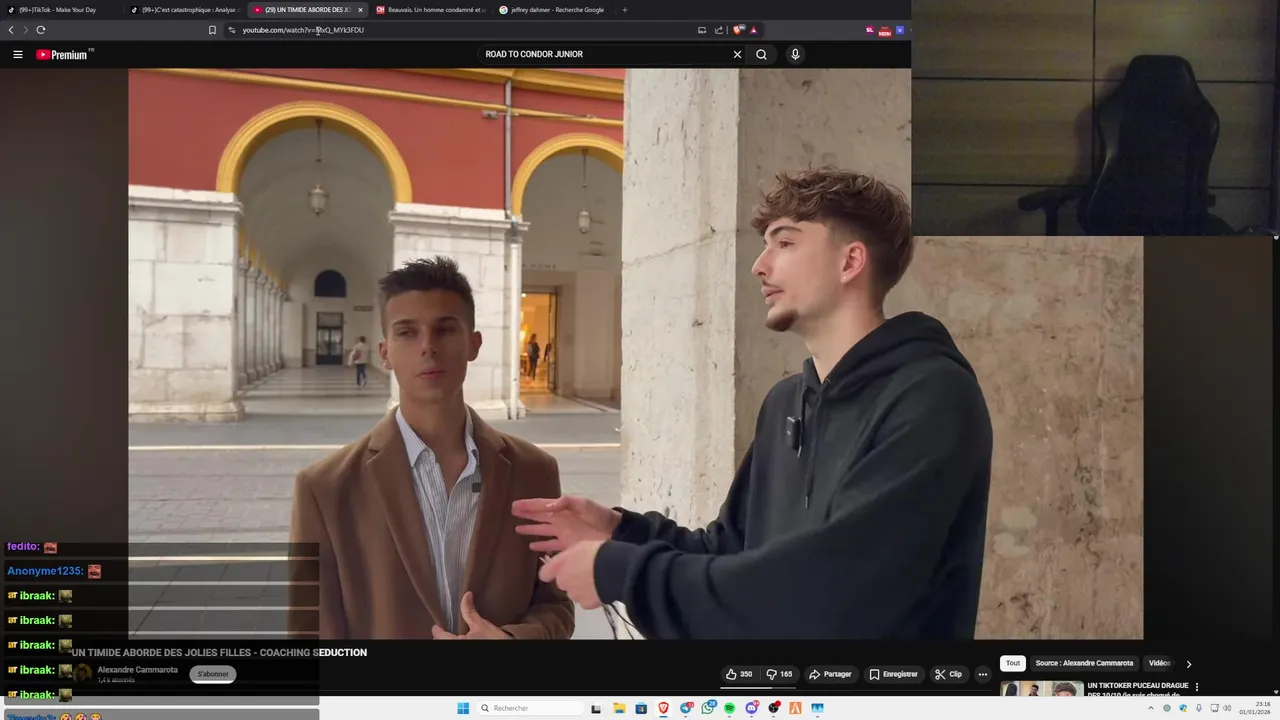The height and width of the screenshot is (720, 1280).
Task: Click the suggested video thumbnail
Action: click(x=1041, y=690)
